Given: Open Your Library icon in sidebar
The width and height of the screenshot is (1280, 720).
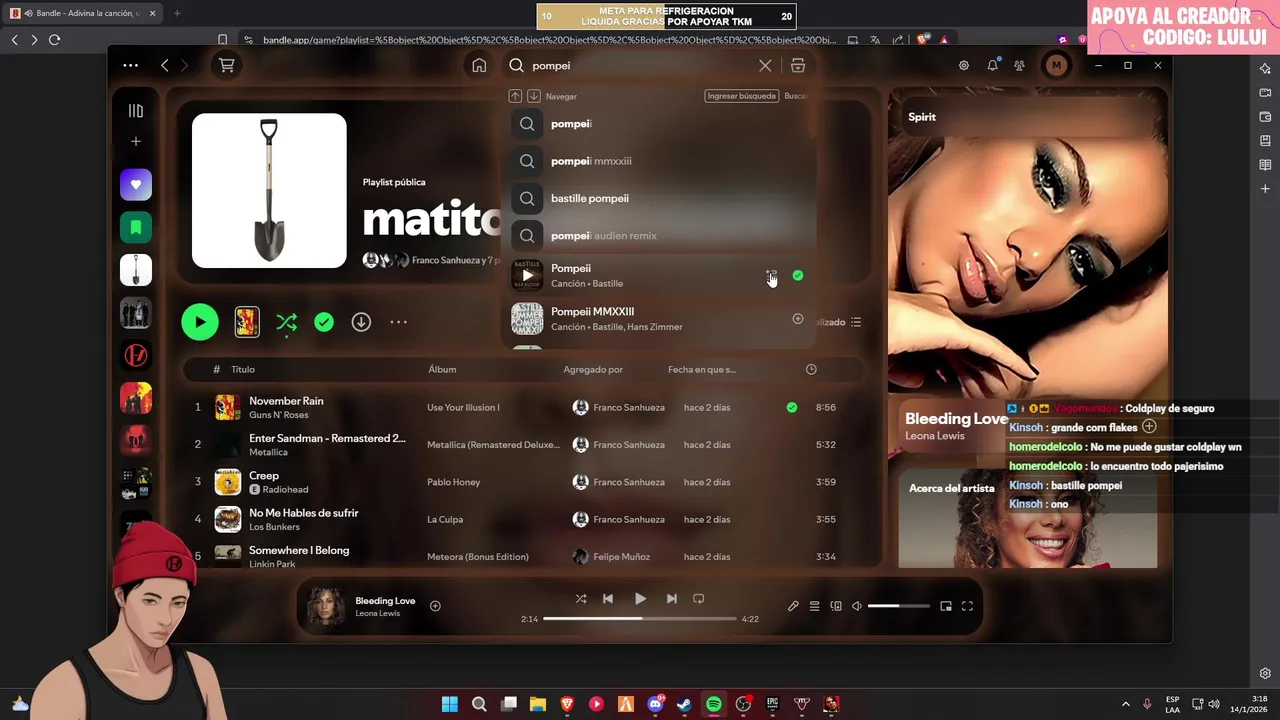Looking at the screenshot, I should click(x=136, y=111).
